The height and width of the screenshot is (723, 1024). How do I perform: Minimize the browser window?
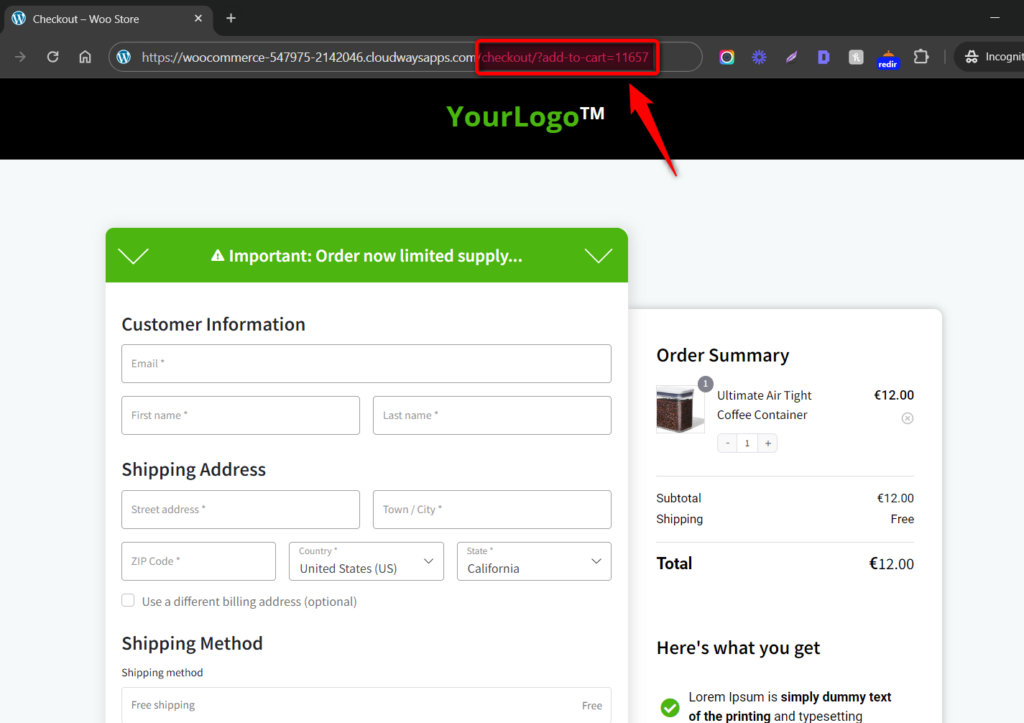click(994, 18)
